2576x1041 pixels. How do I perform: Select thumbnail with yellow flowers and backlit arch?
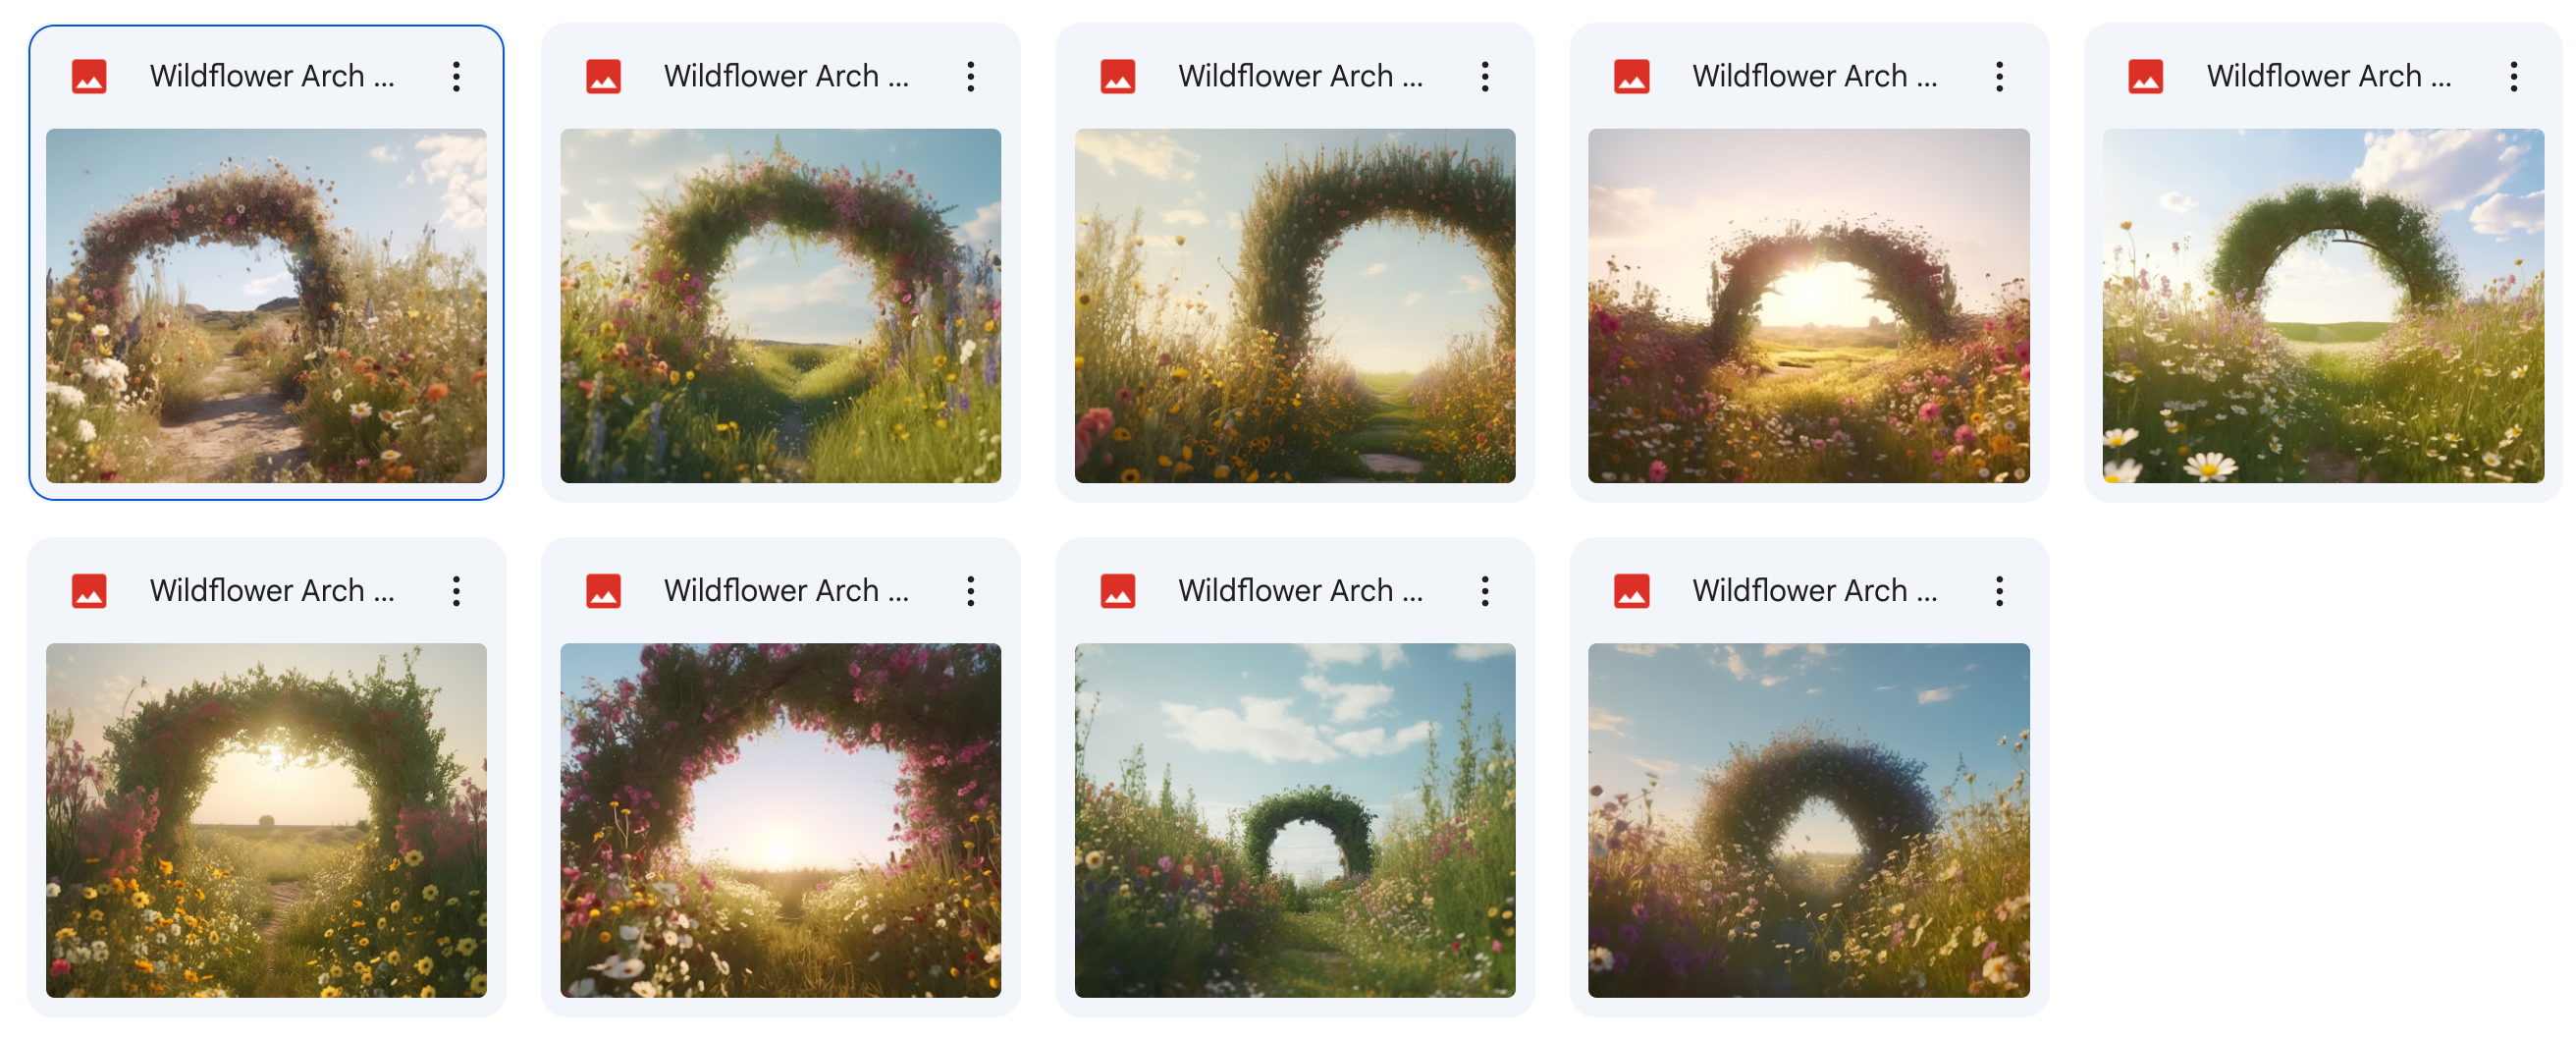point(266,820)
